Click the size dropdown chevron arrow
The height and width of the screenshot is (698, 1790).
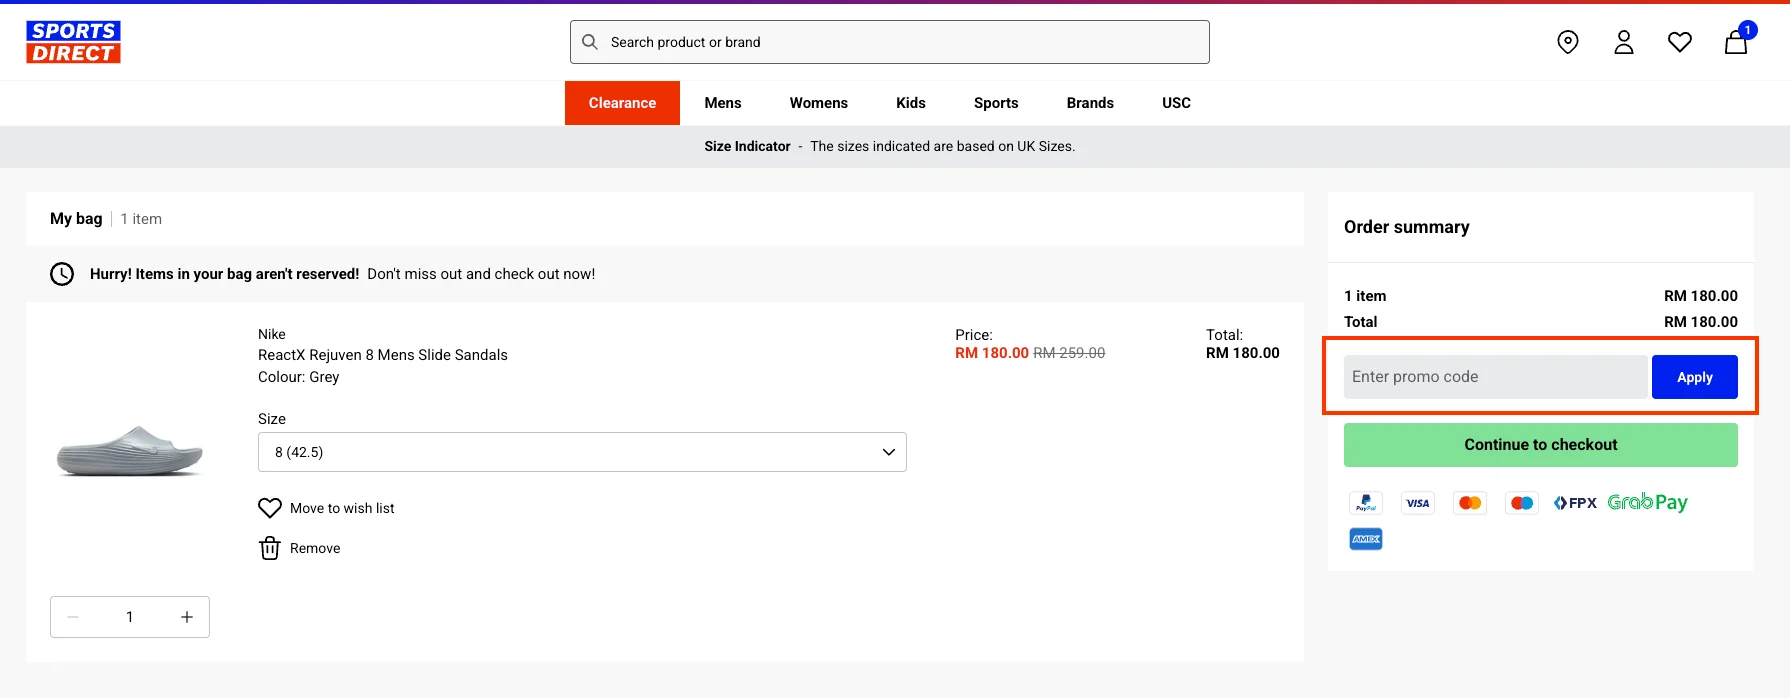click(888, 452)
